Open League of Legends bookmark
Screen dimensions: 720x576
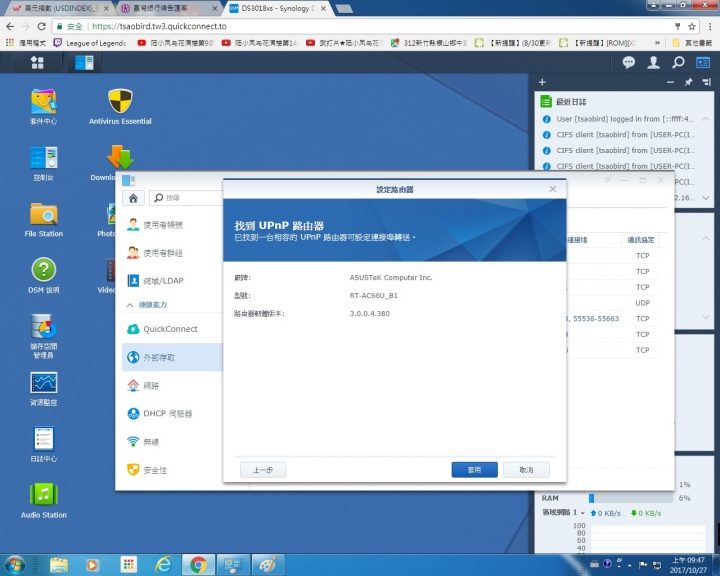coord(90,43)
